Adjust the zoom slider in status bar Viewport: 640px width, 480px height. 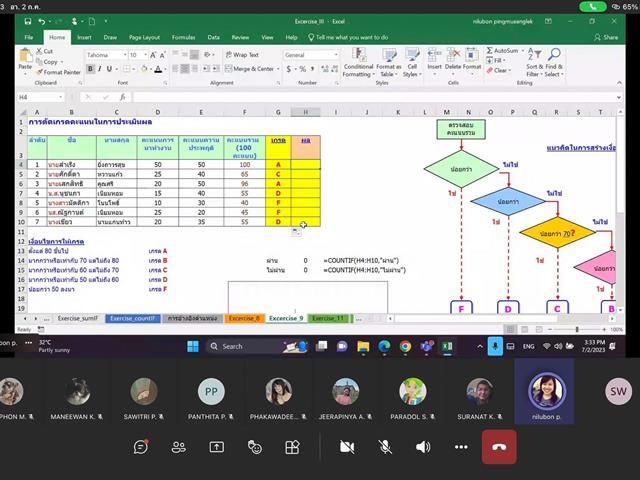pos(577,329)
